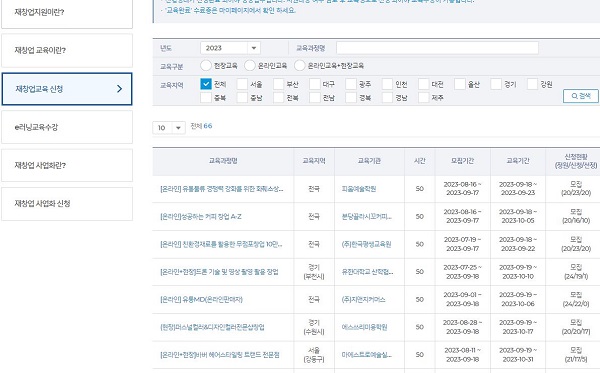This screenshot has height=373, width=600.
Task: Check the 충남 region checkbox
Action: [x=242, y=98]
